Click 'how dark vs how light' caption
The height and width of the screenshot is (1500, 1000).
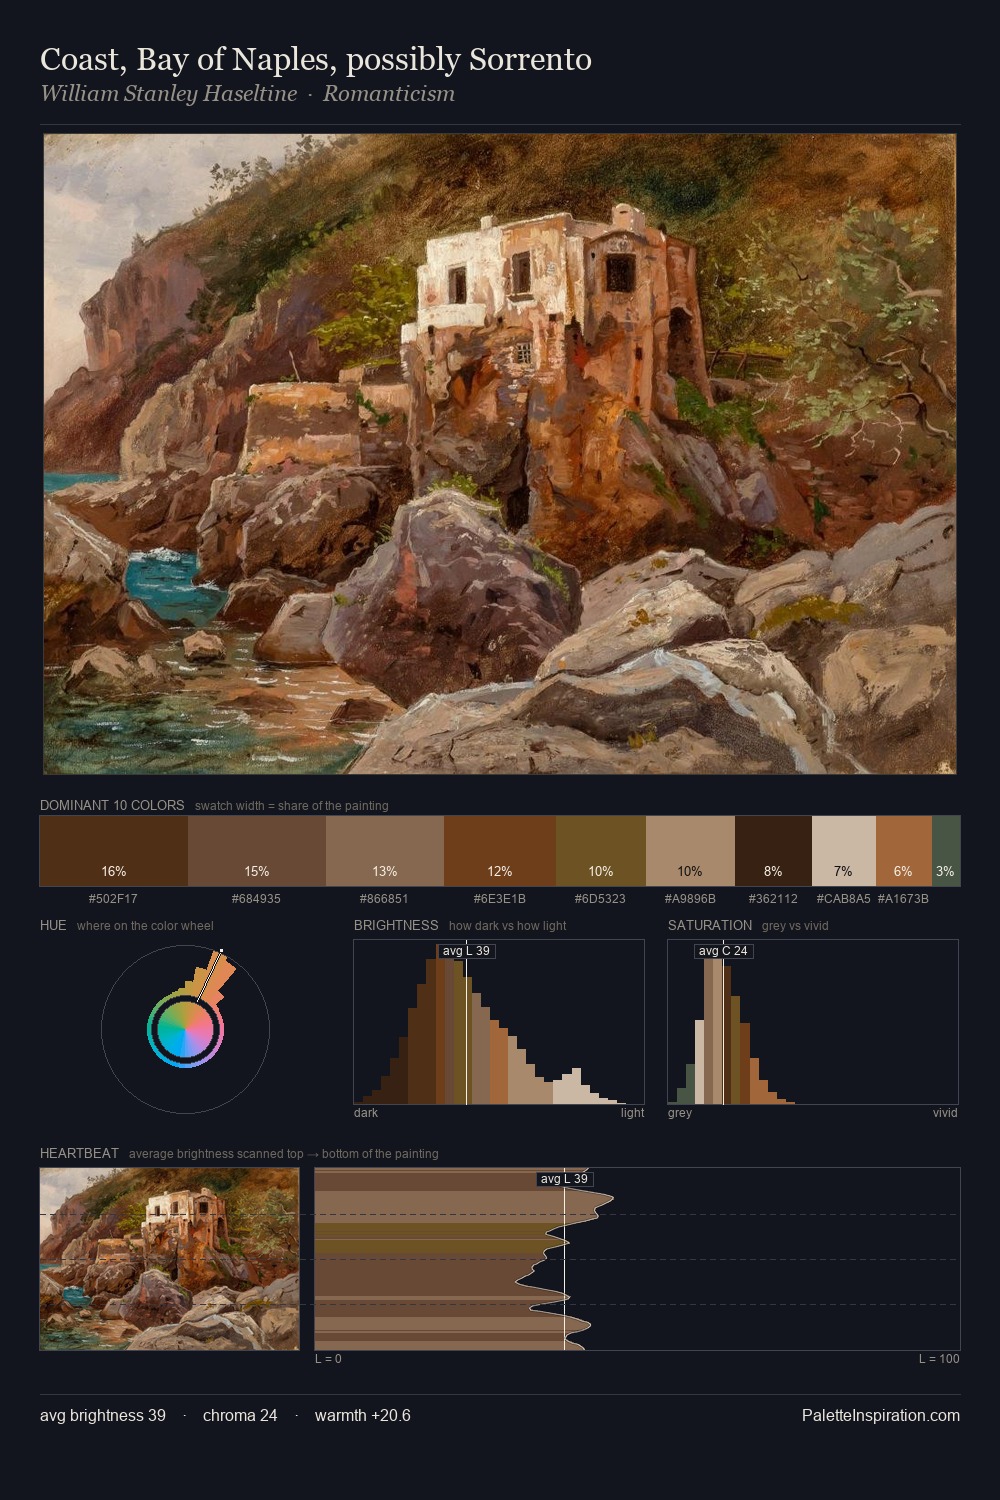[x=508, y=926]
